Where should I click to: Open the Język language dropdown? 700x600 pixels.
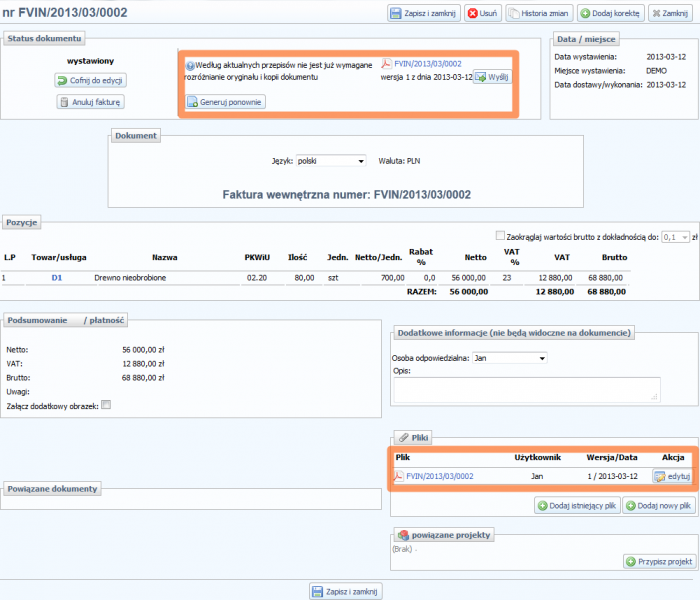coord(331,160)
